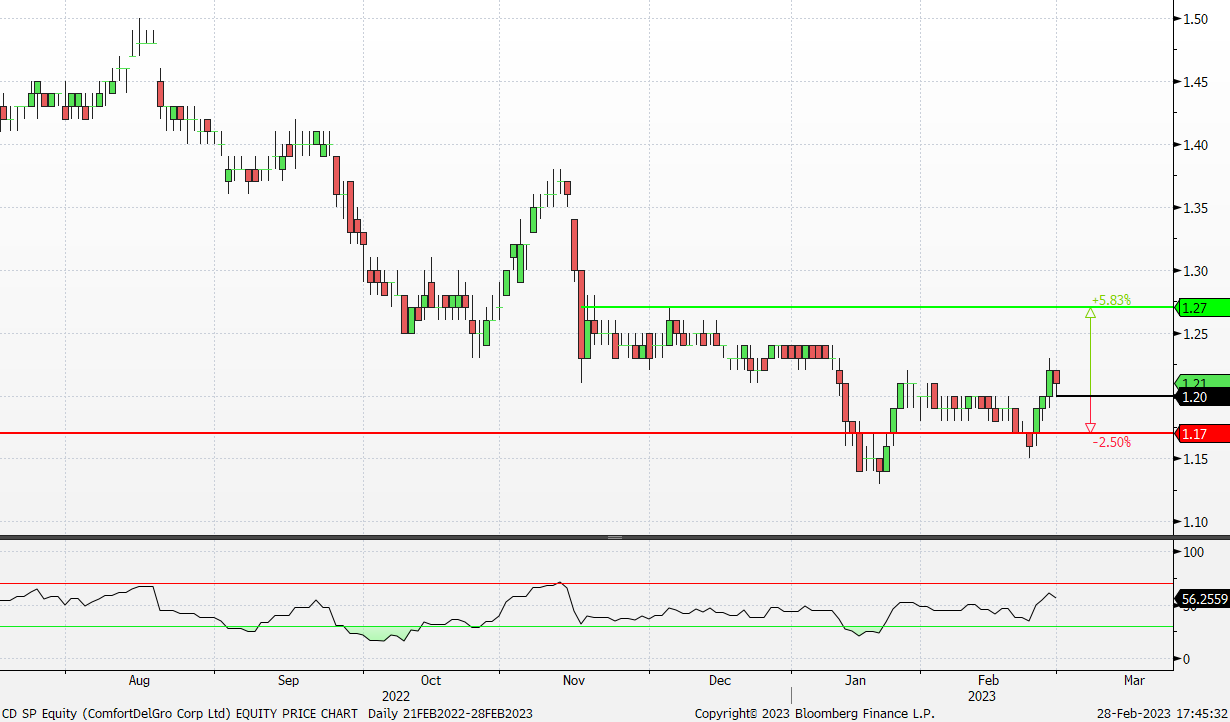Click the 2023 year label

pos(981,695)
